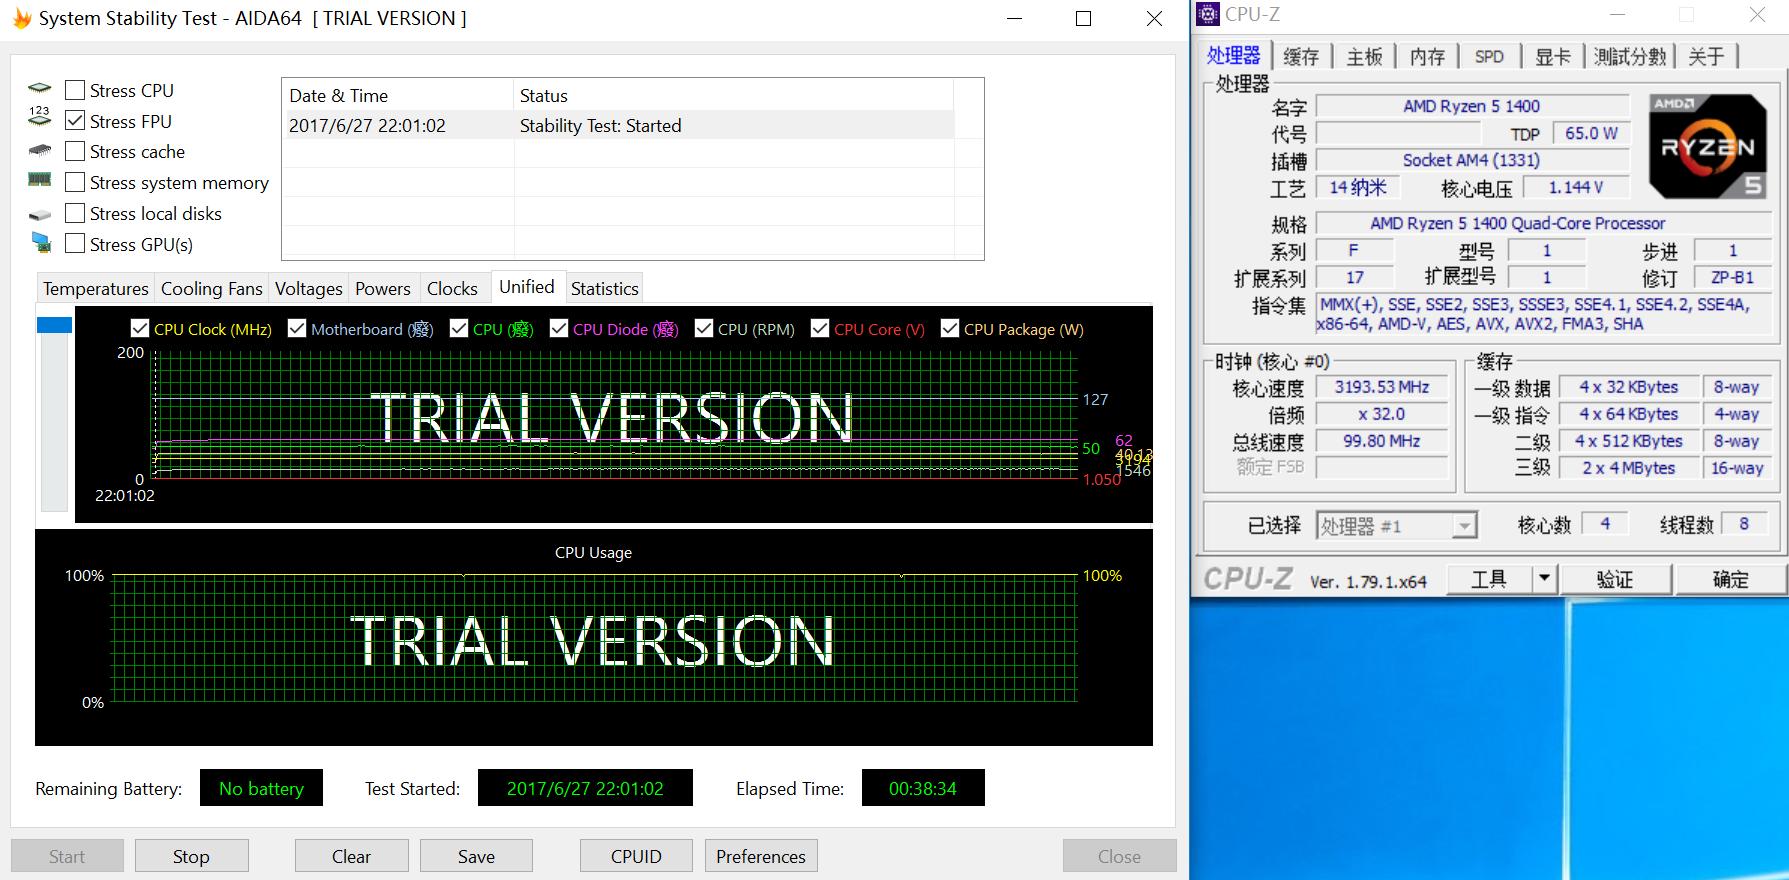Open the processor selection dropdown in CPU-Z

(x=1464, y=526)
